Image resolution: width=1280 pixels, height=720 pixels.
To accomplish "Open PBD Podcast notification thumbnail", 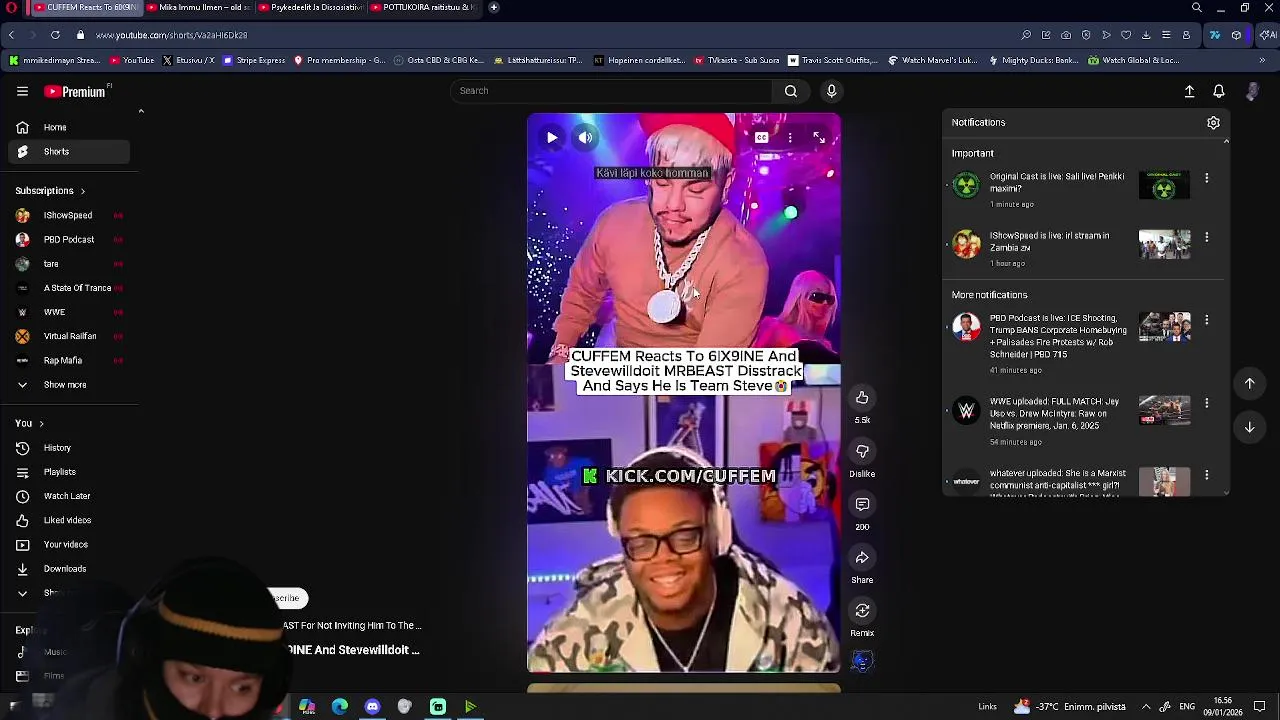I will click(1165, 328).
